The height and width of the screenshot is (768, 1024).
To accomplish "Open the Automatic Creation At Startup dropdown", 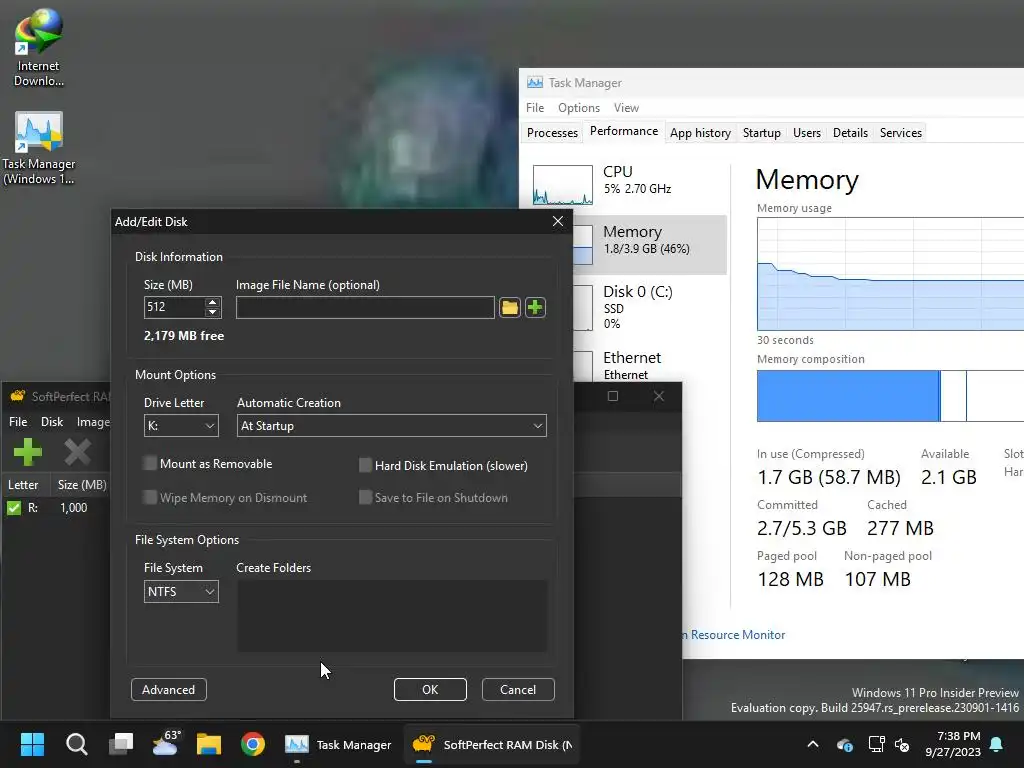I will [391, 426].
